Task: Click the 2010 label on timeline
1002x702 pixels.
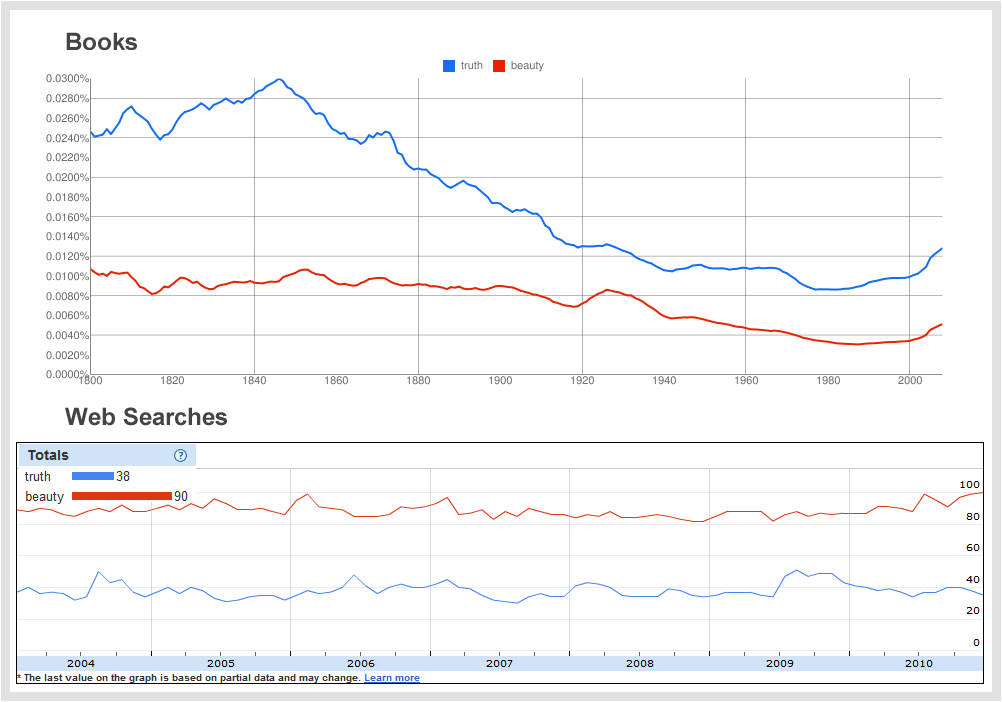Action: [x=918, y=663]
